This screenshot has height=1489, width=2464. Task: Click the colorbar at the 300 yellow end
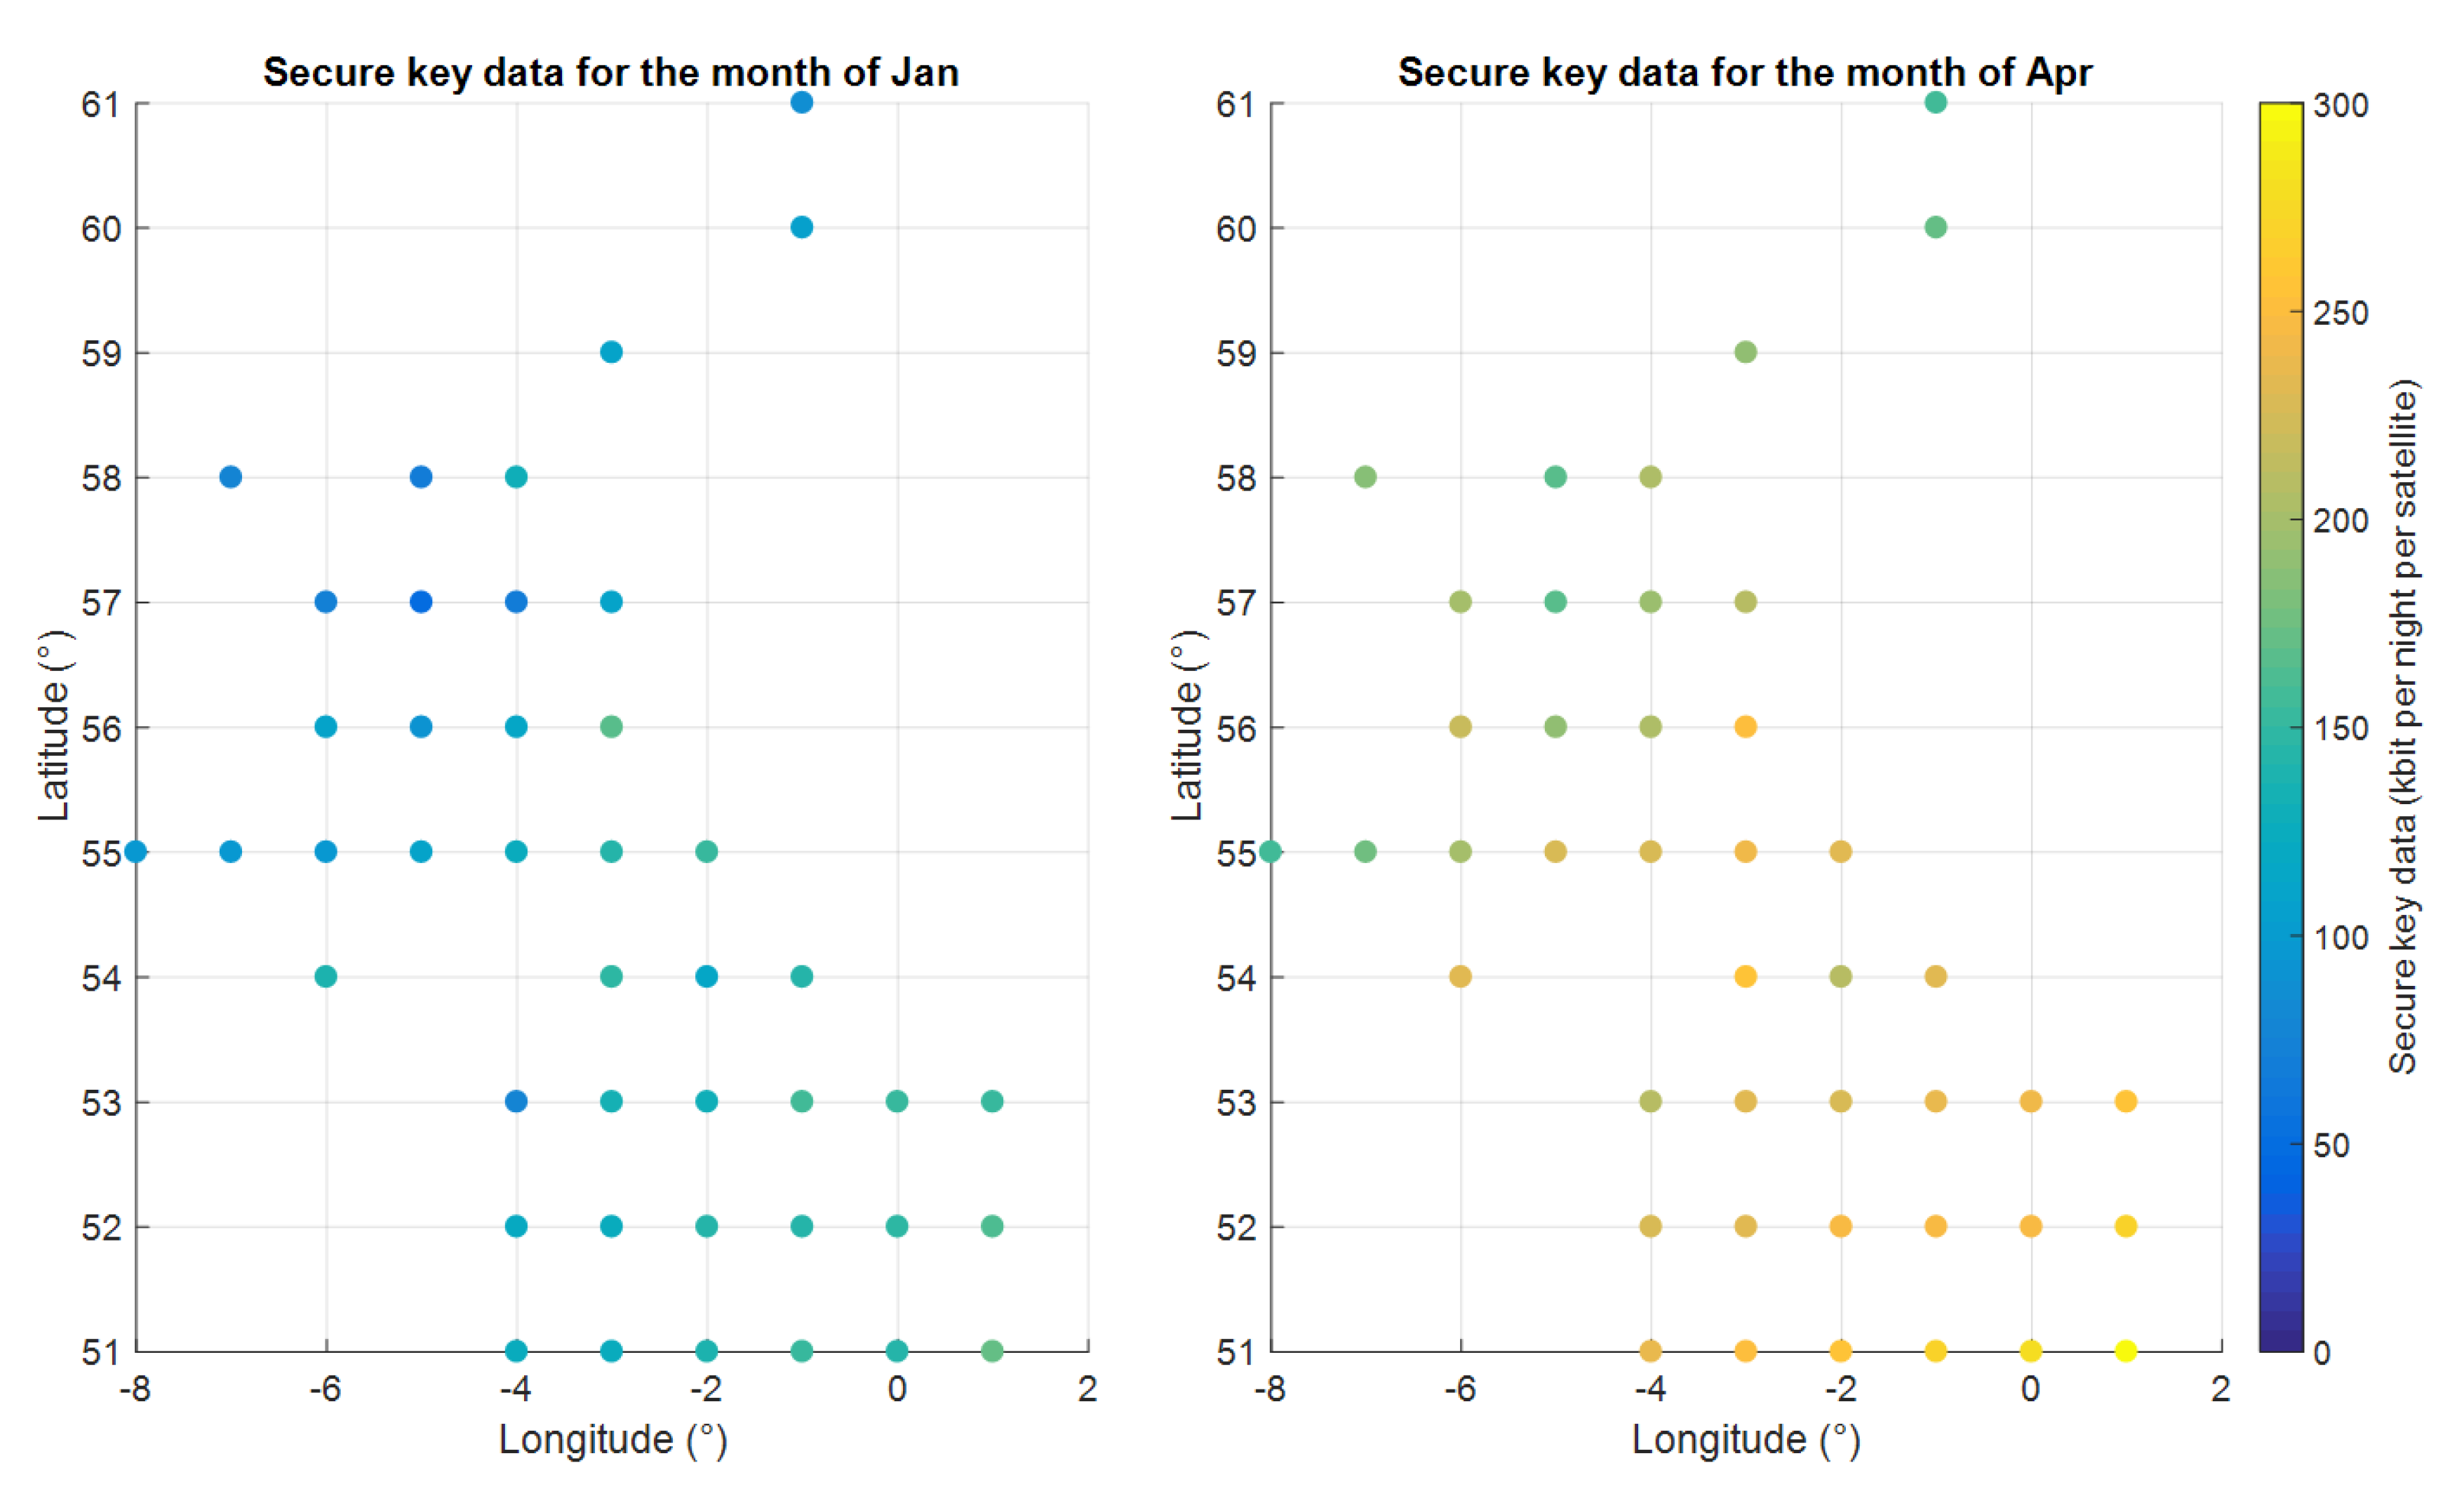pyautogui.click(x=2280, y=110)
